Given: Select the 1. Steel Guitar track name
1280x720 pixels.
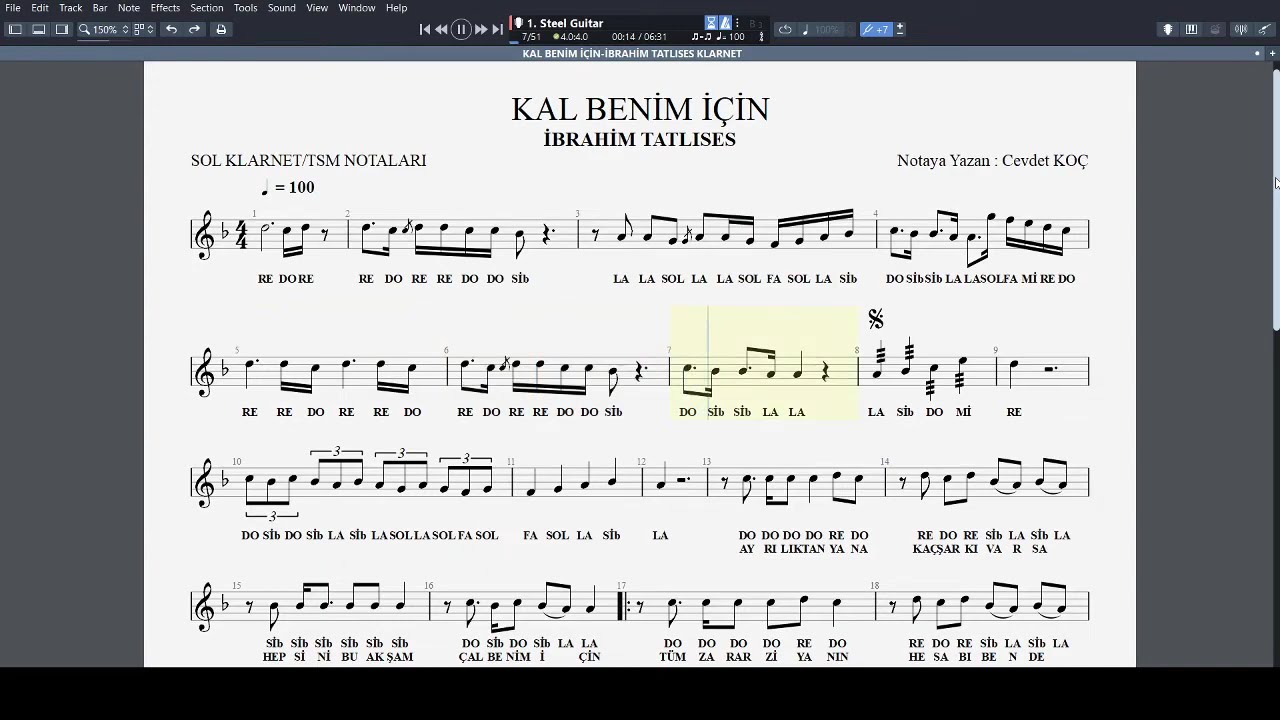Looking at the screenshot, I should [565, 23].
